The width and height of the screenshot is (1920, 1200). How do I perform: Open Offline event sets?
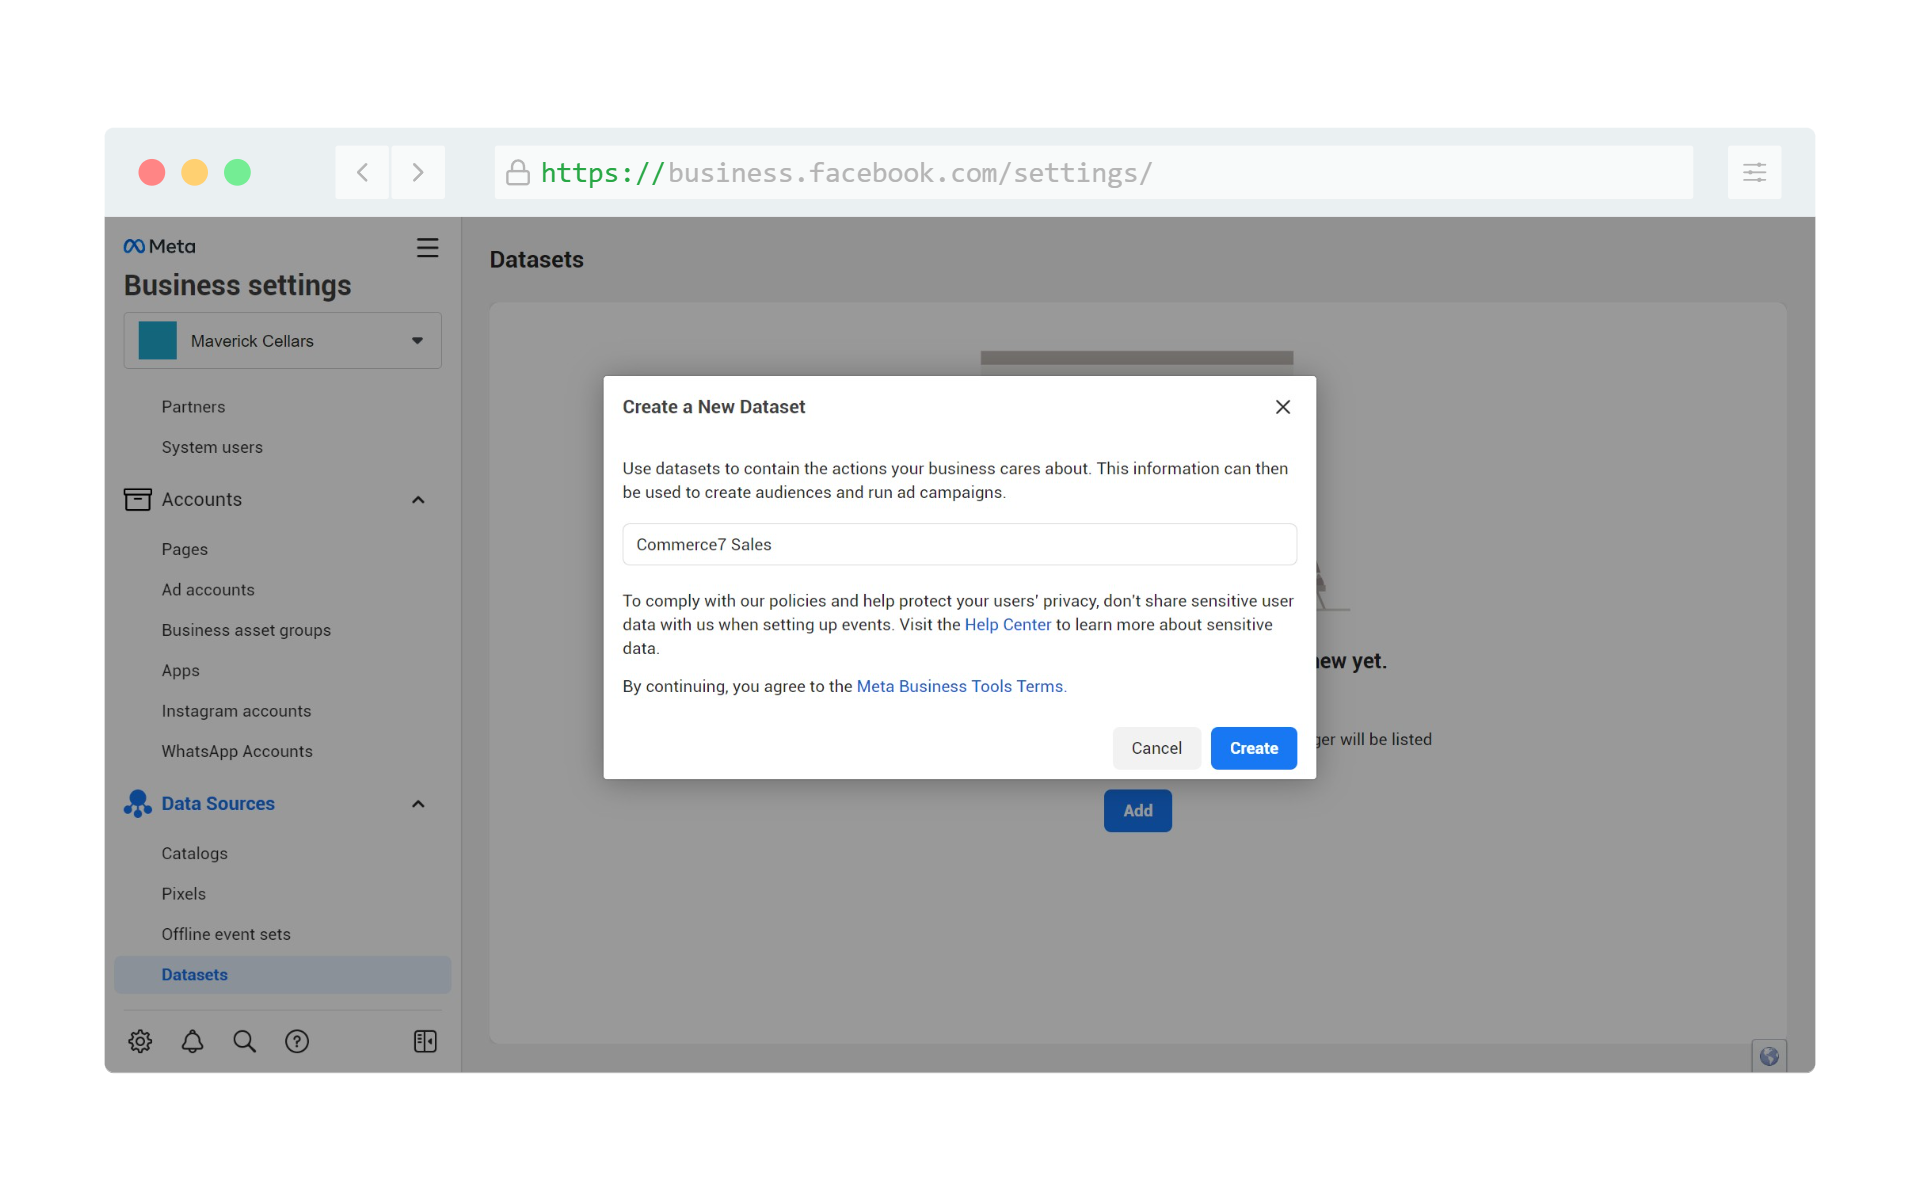(226, 934)
